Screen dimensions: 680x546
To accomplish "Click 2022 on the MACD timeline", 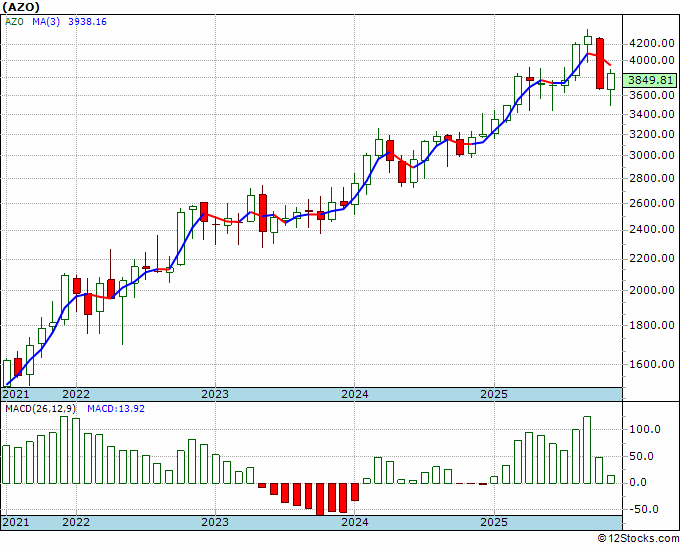I will coord(76,522).
